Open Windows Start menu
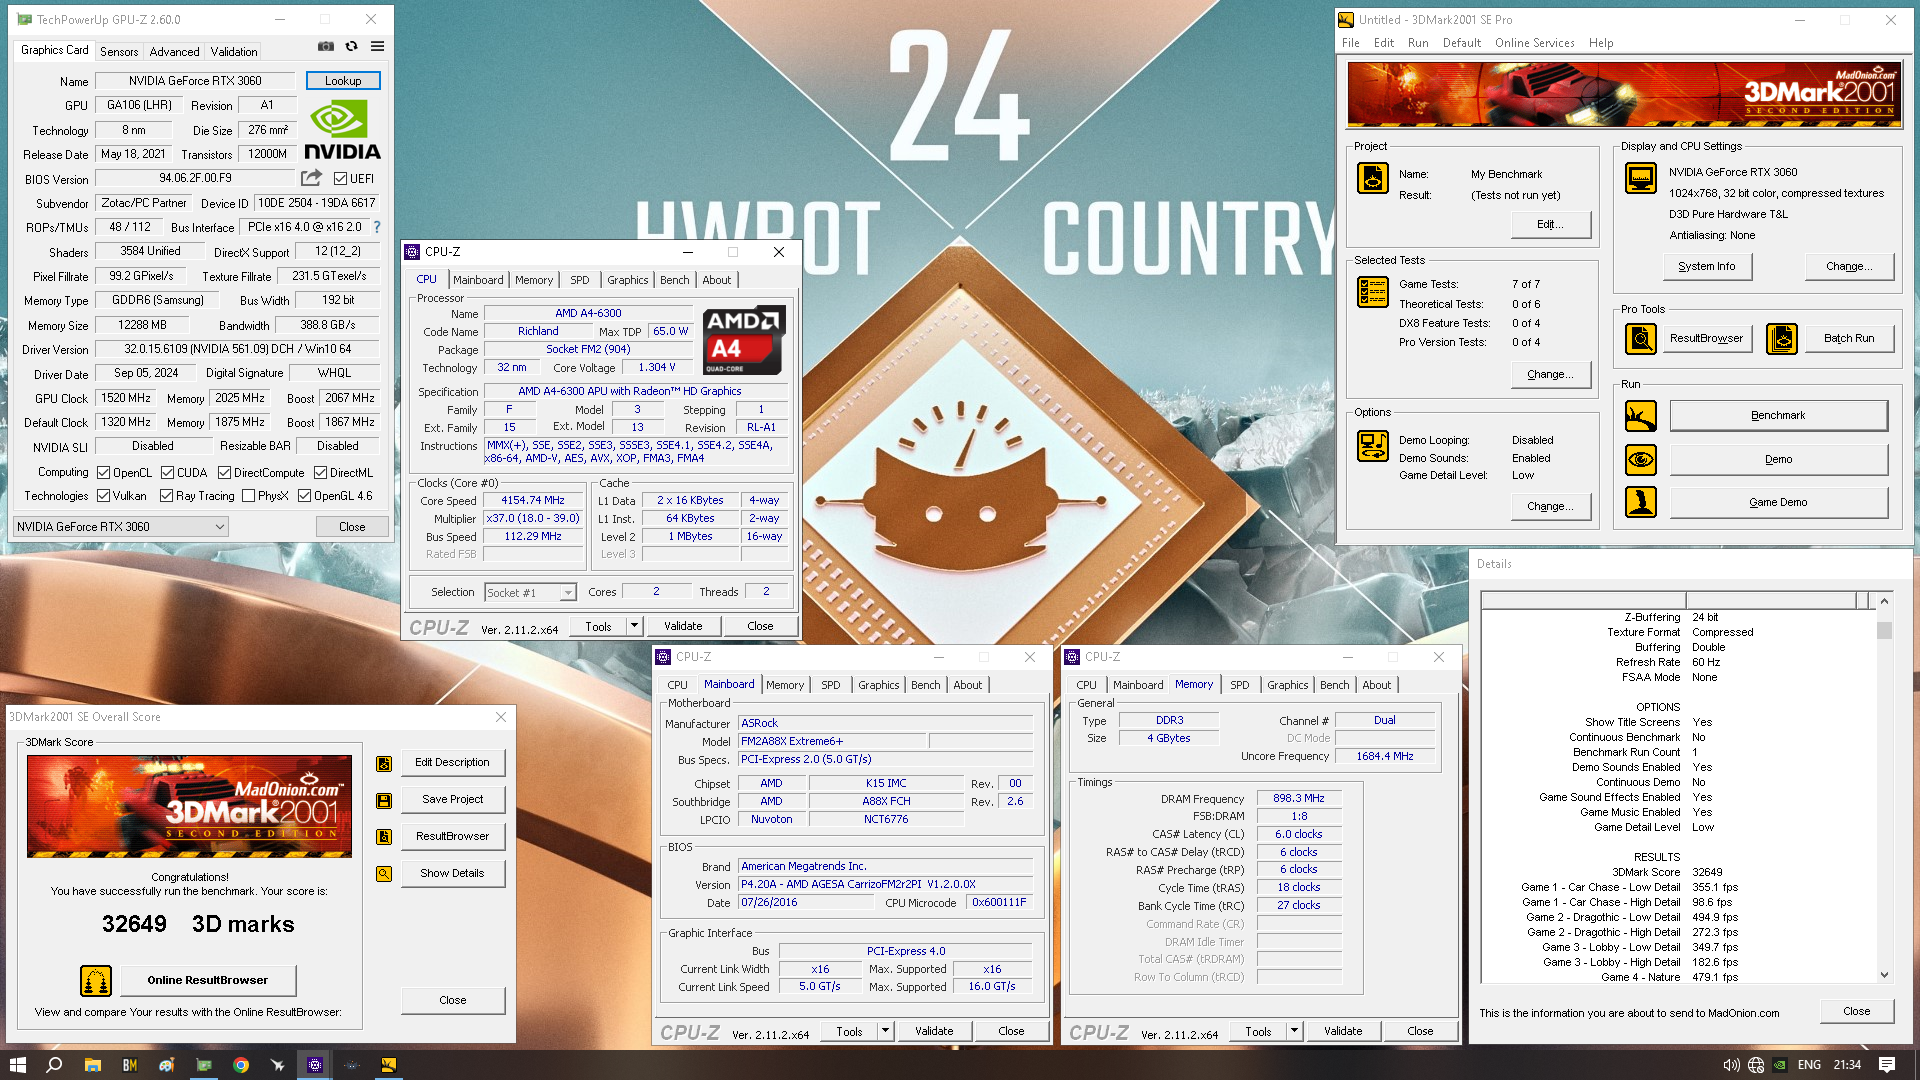The image size is (1920, 1080). pyautogui.click(x=17, y=1065)
